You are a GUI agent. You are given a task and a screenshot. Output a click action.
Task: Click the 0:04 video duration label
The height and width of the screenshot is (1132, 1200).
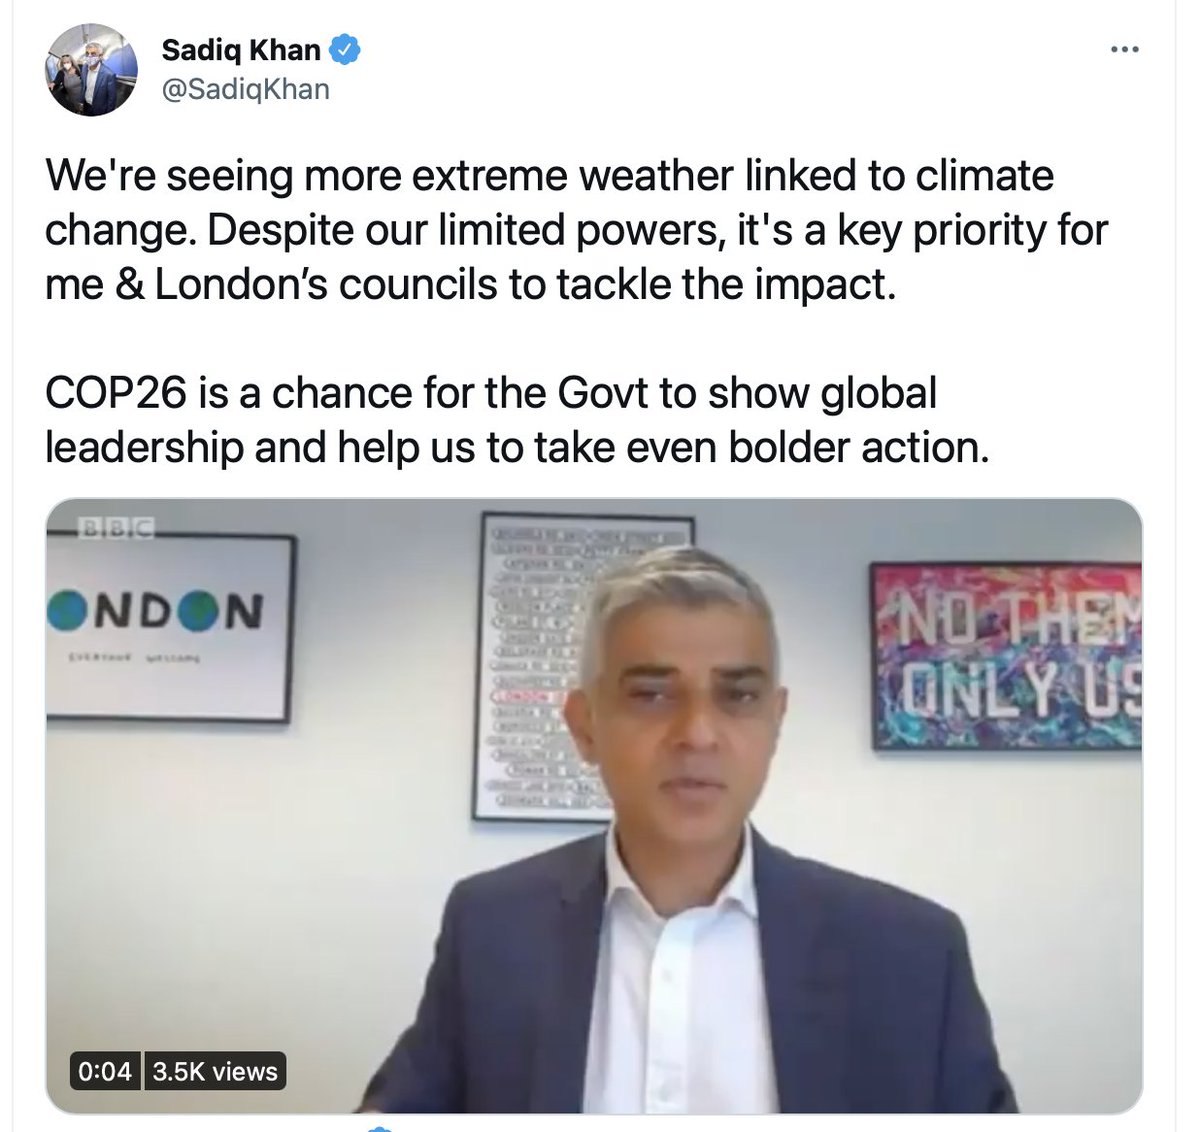click(x=105, y=1071)
